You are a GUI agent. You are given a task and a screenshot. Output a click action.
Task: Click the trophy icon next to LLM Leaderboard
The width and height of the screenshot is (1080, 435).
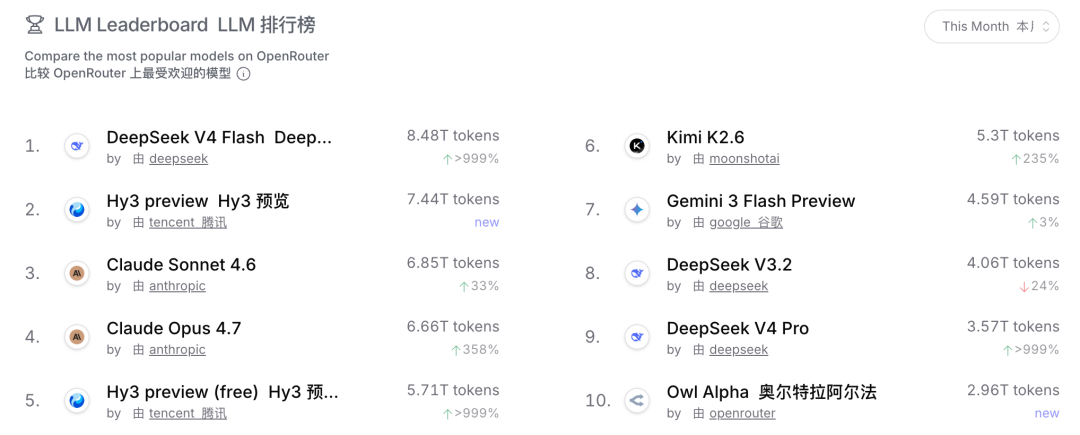tap(34, 26)
